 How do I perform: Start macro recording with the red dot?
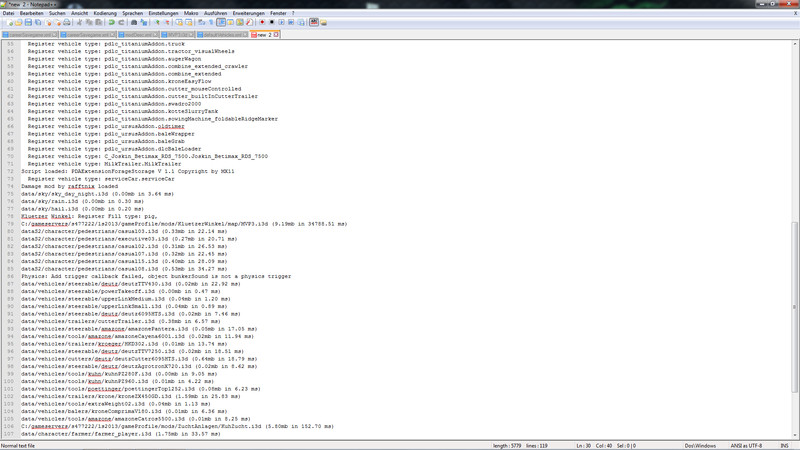[x=262, y=22]
